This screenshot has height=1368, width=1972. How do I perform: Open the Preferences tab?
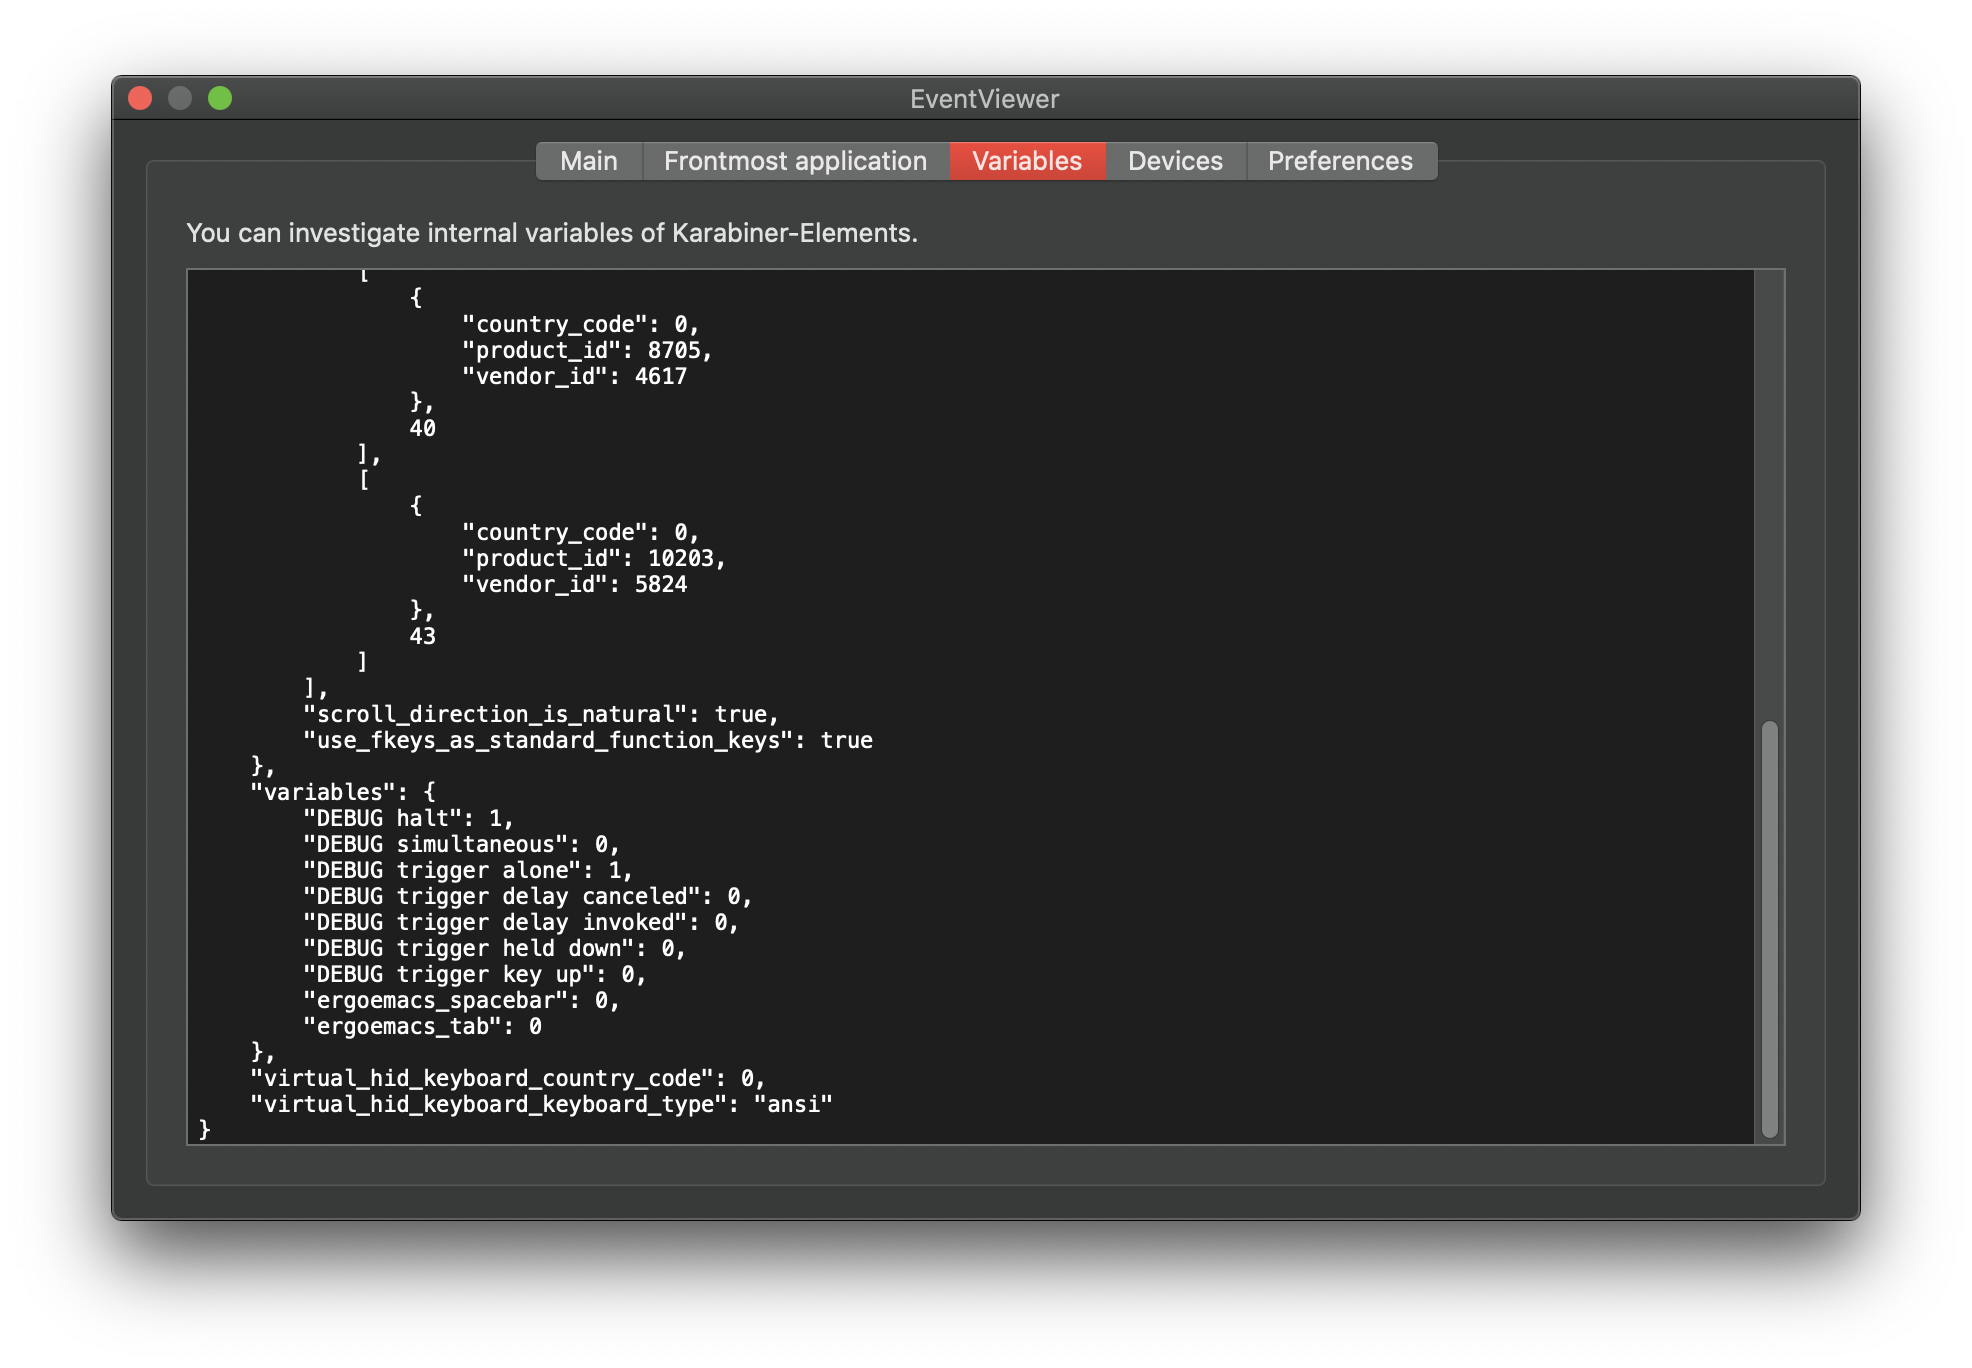pos(1340,161)
